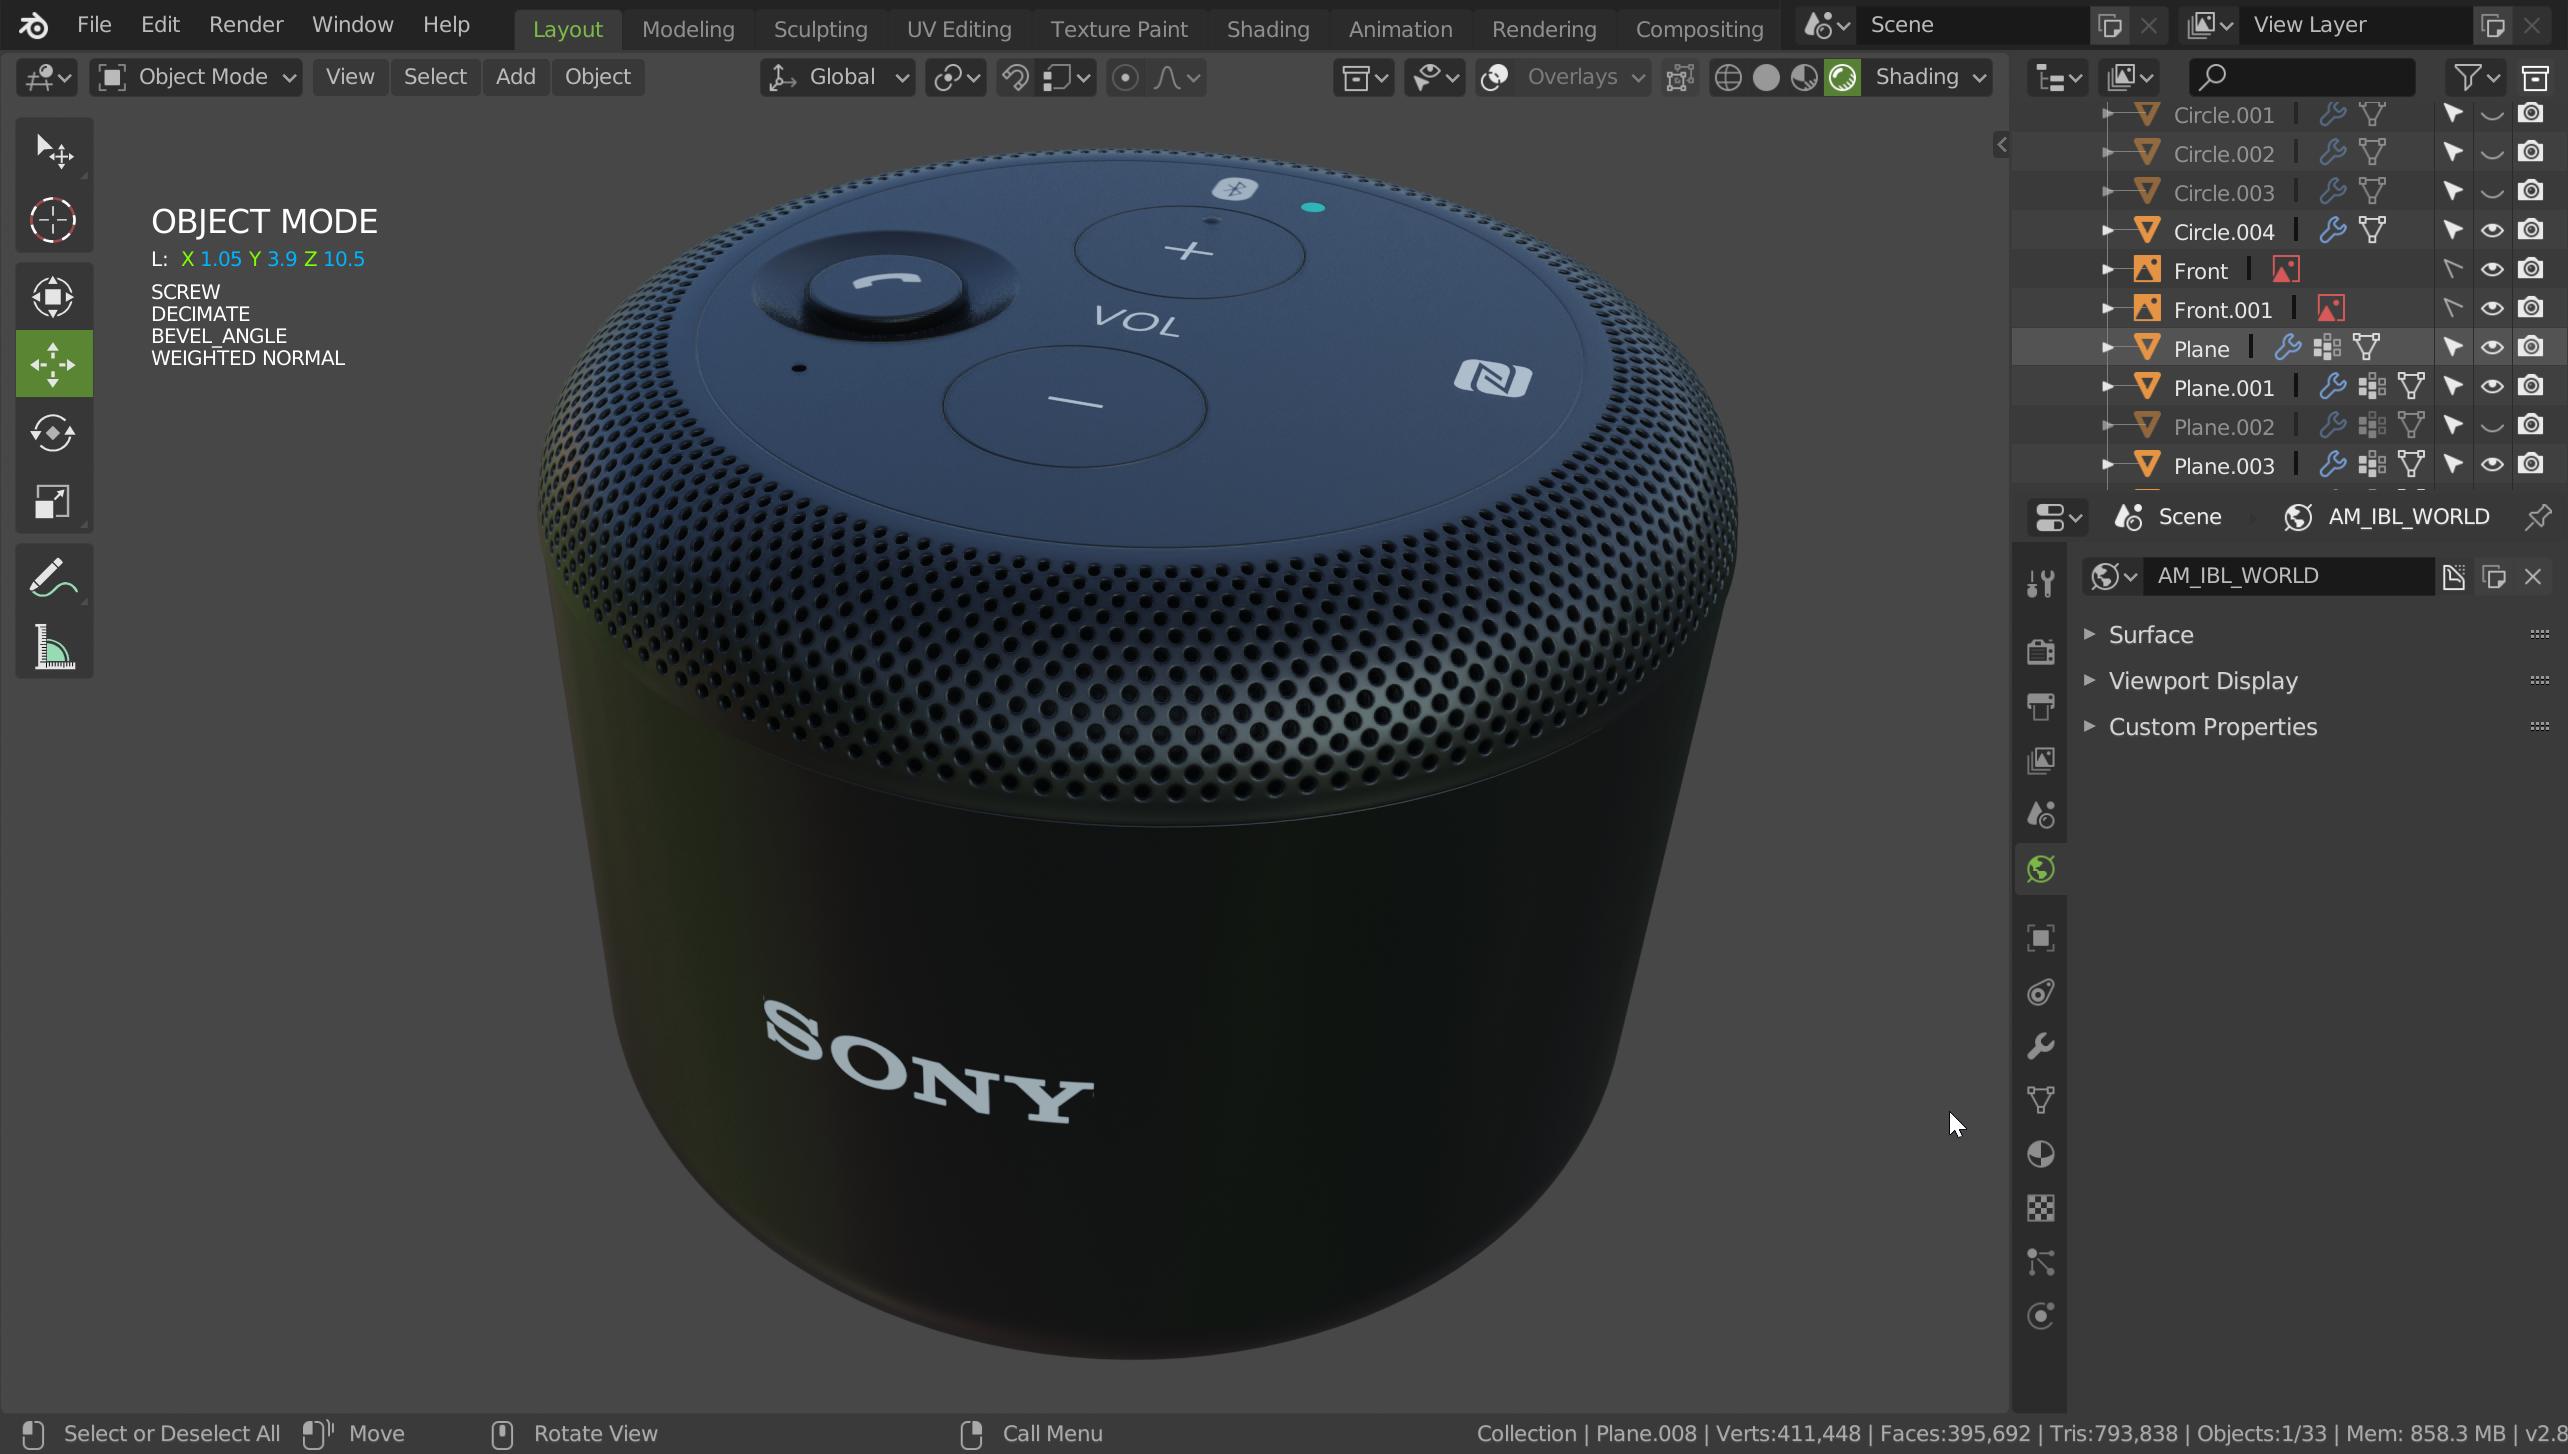This screenshot has height=1454, width=2568.
Task: Open the World properties tab
Action: 2040,869
